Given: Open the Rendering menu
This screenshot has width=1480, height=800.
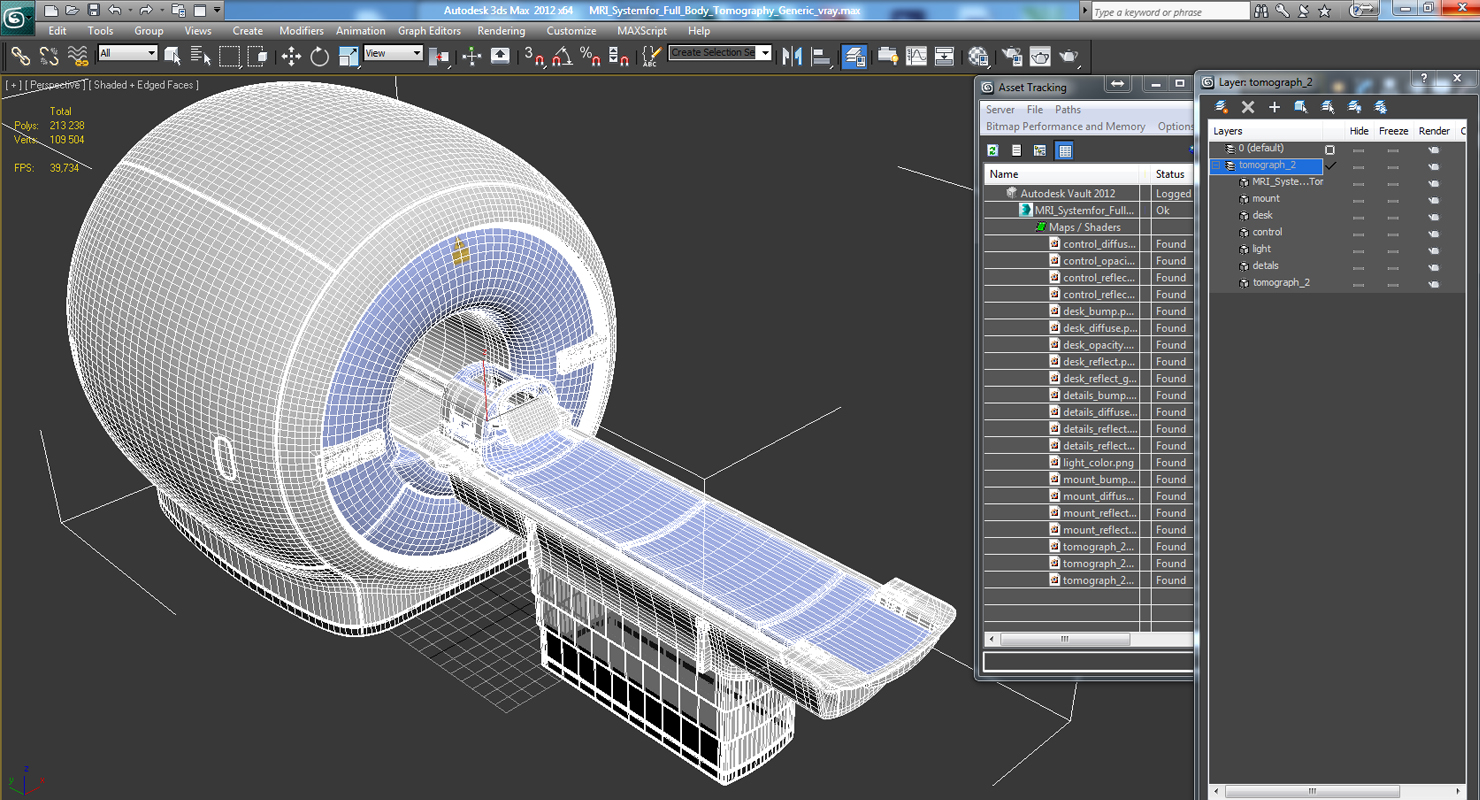Looking at the screenshot, I should (x=501, y=31).
